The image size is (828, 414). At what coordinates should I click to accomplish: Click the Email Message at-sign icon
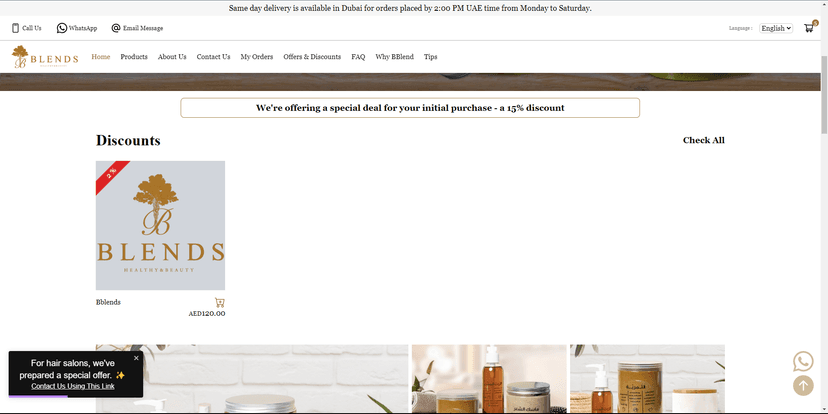[116, 28]
